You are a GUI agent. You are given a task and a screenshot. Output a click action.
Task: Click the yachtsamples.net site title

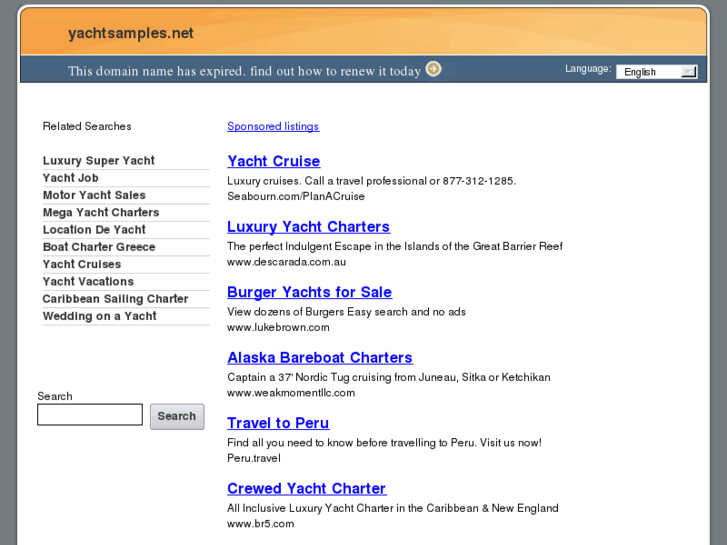tap(131, 33)
